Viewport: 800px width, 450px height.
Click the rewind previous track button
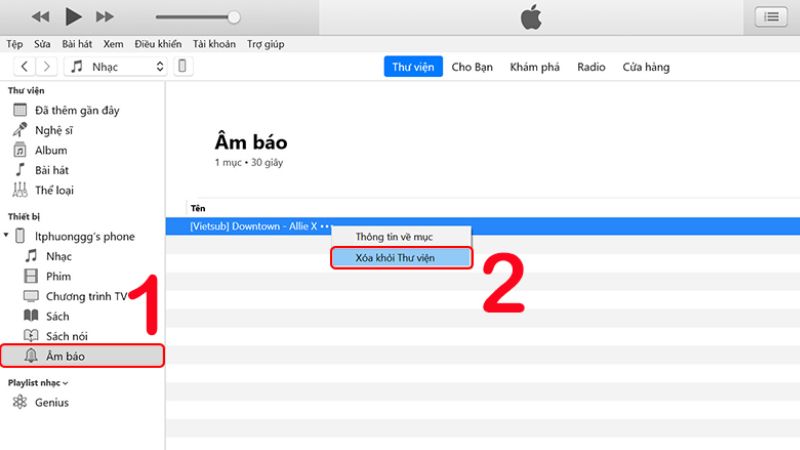[x=40, y=17]
